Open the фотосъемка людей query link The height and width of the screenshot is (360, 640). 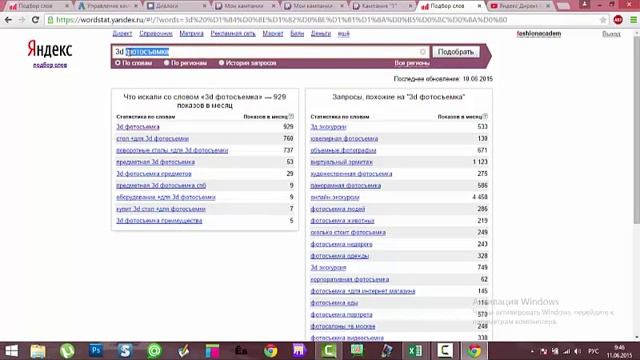(338, 209)
